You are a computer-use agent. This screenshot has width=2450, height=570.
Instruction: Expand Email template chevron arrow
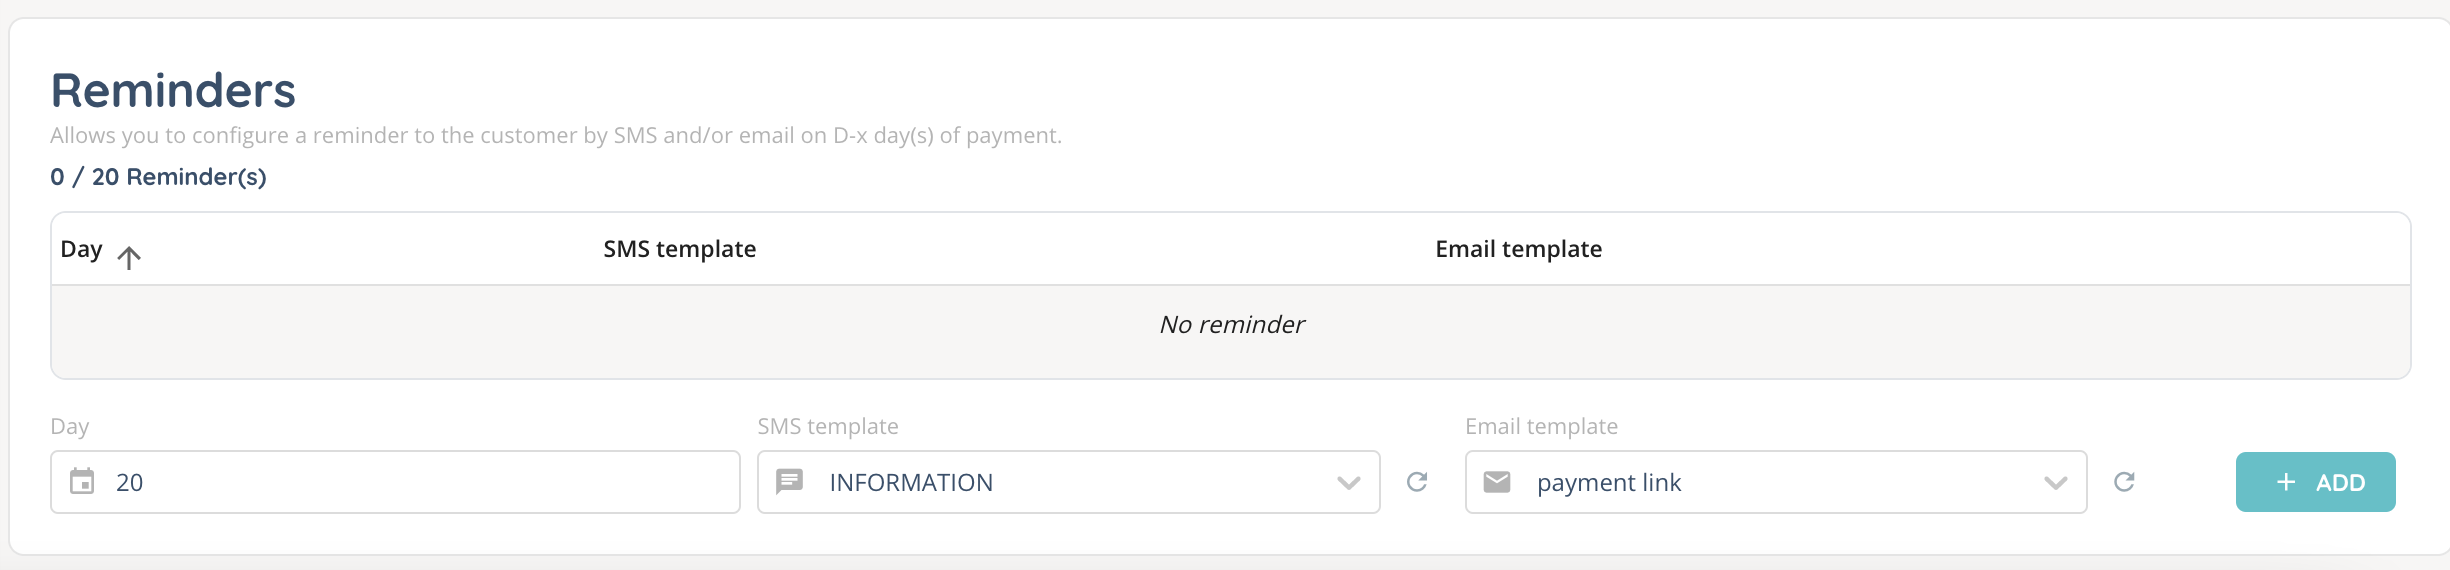pos(2056,483)
